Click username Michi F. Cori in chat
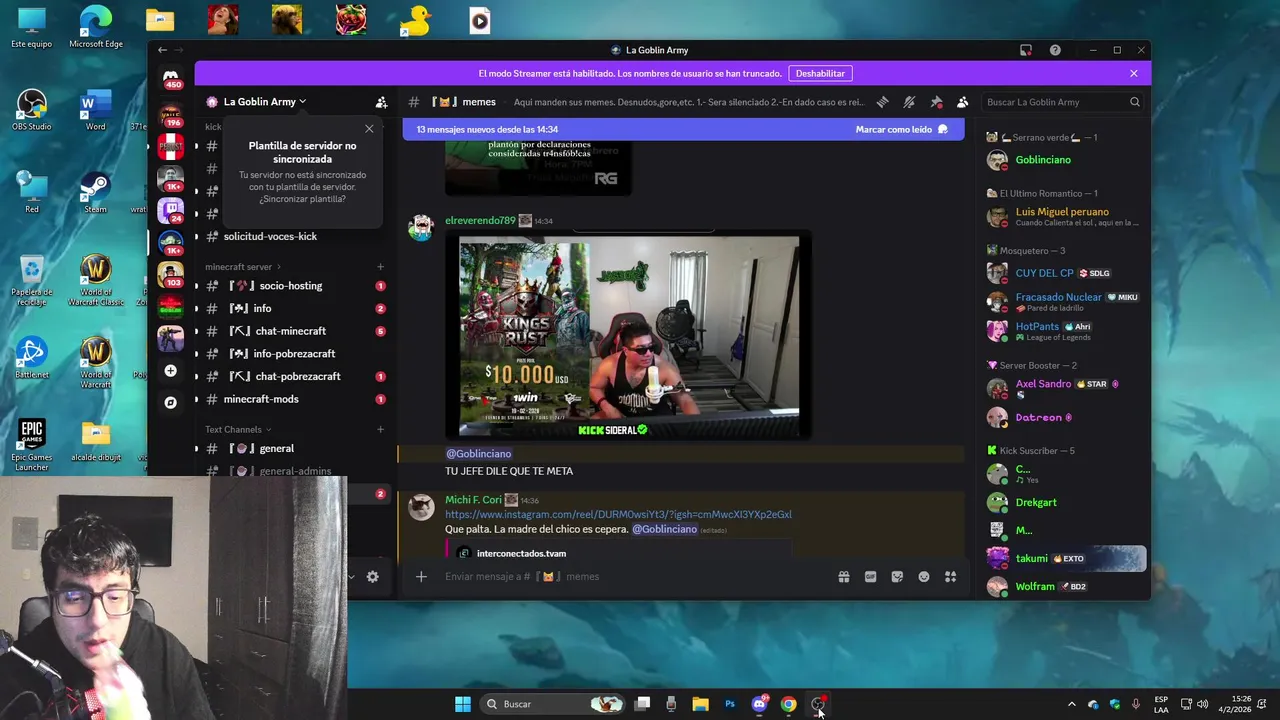 [473, 500]
